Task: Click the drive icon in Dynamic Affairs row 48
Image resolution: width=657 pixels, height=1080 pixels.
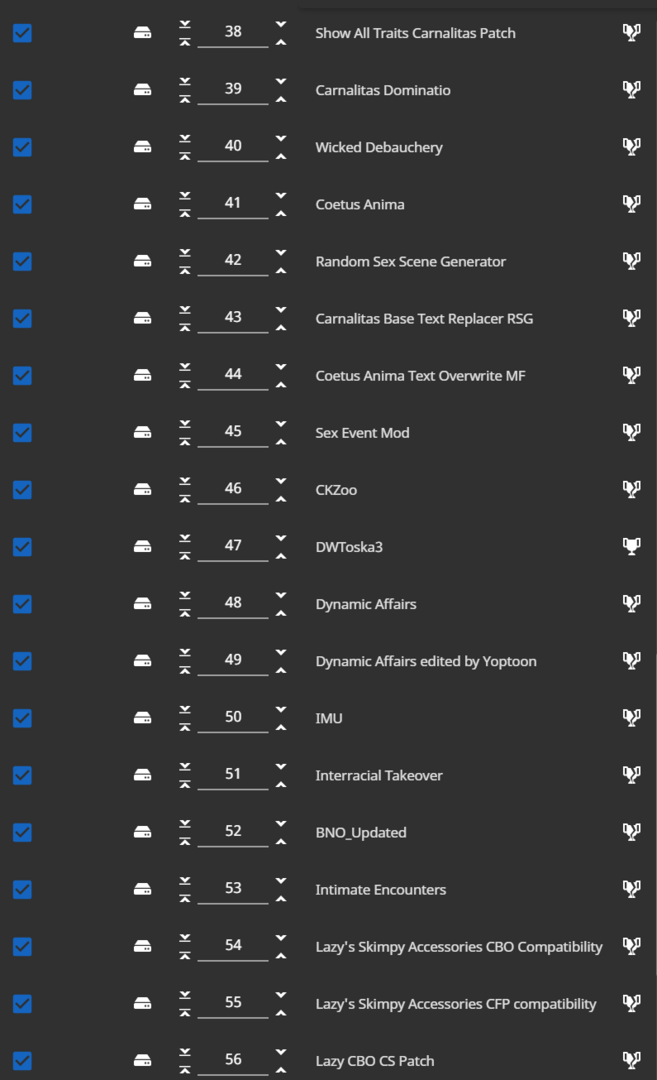Action: coord(143,603)
